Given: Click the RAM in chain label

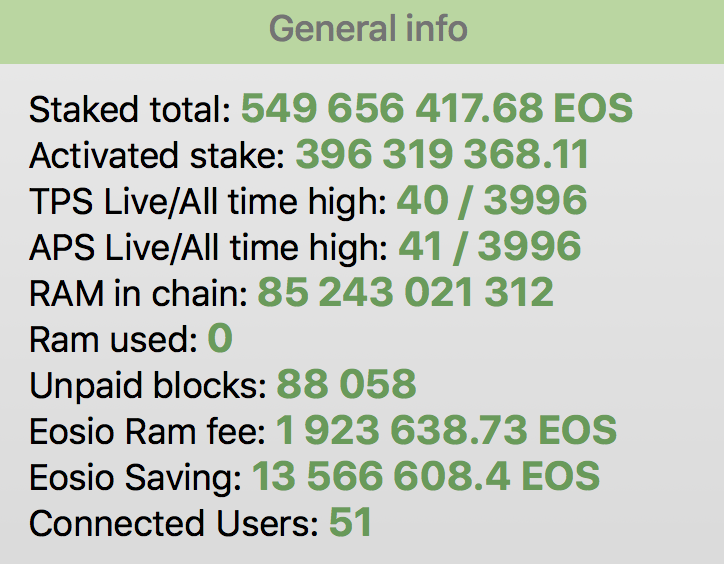Looking at the screenshot, I should (139, 293).
